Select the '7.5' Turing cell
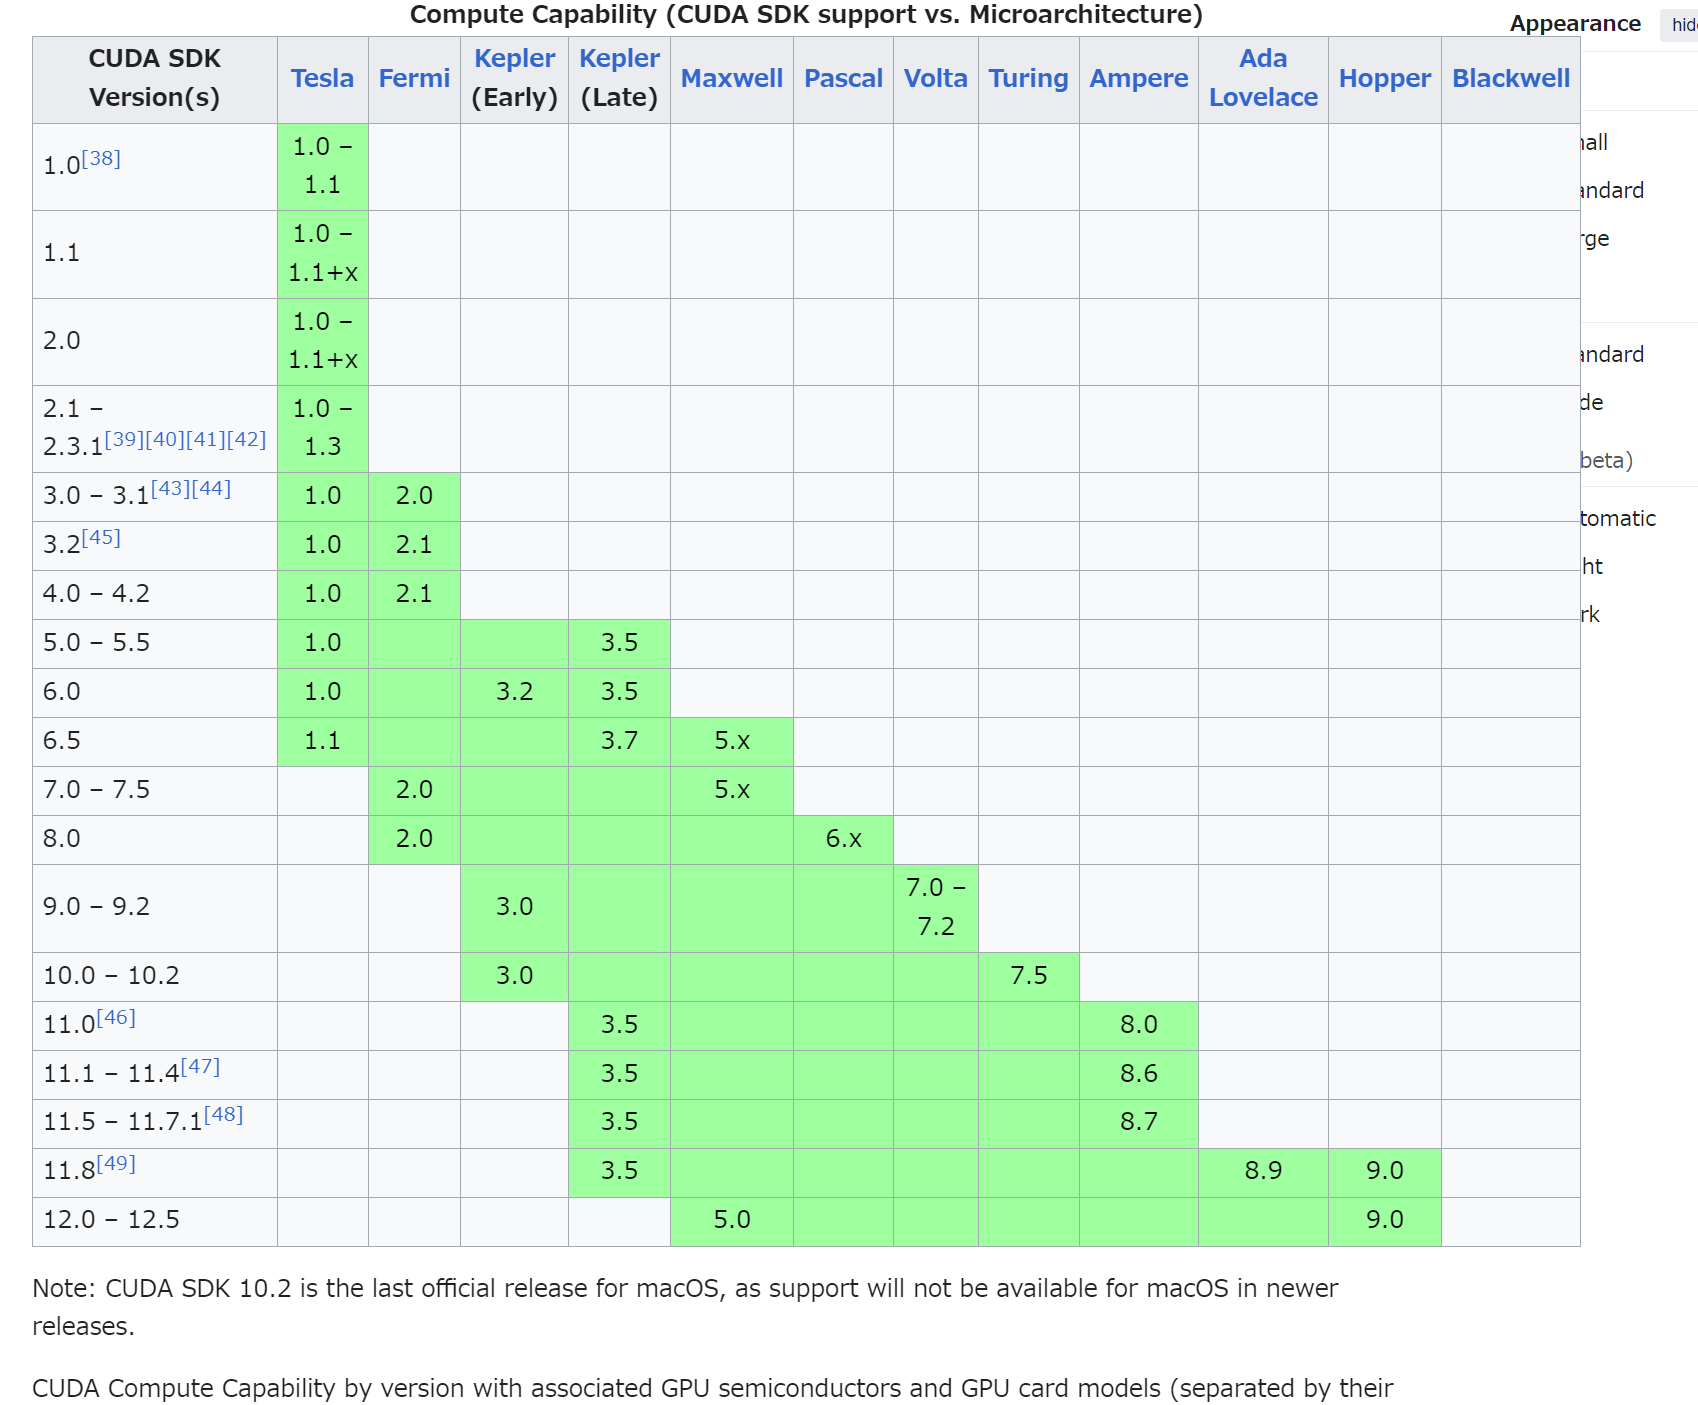Image resolution: width=1698 pixels, height=1405 pixels. 1028,977
